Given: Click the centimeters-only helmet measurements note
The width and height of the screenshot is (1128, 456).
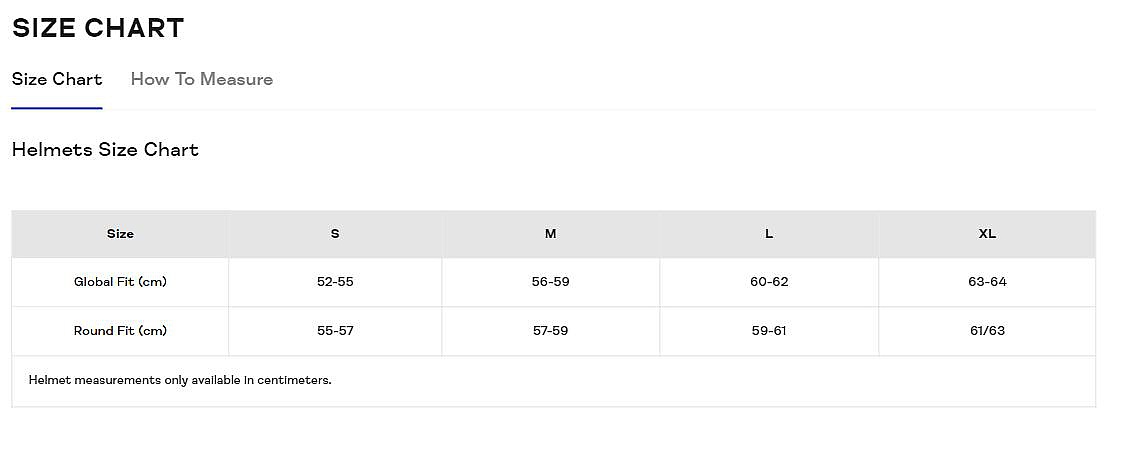Looking at the screenshot, I should coord(180,380).
